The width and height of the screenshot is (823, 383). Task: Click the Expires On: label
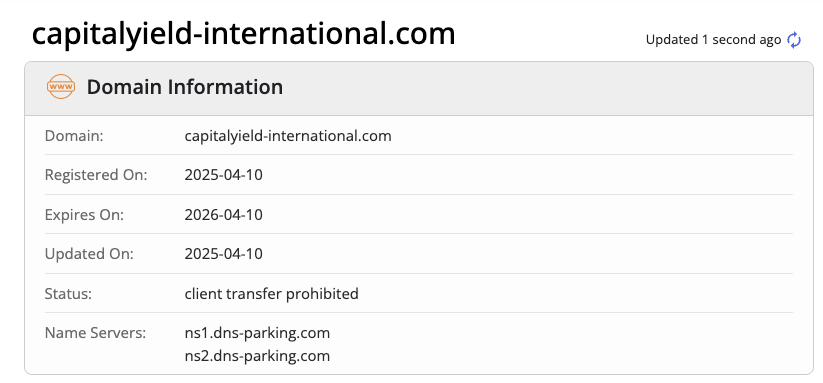tap(84, 215)
